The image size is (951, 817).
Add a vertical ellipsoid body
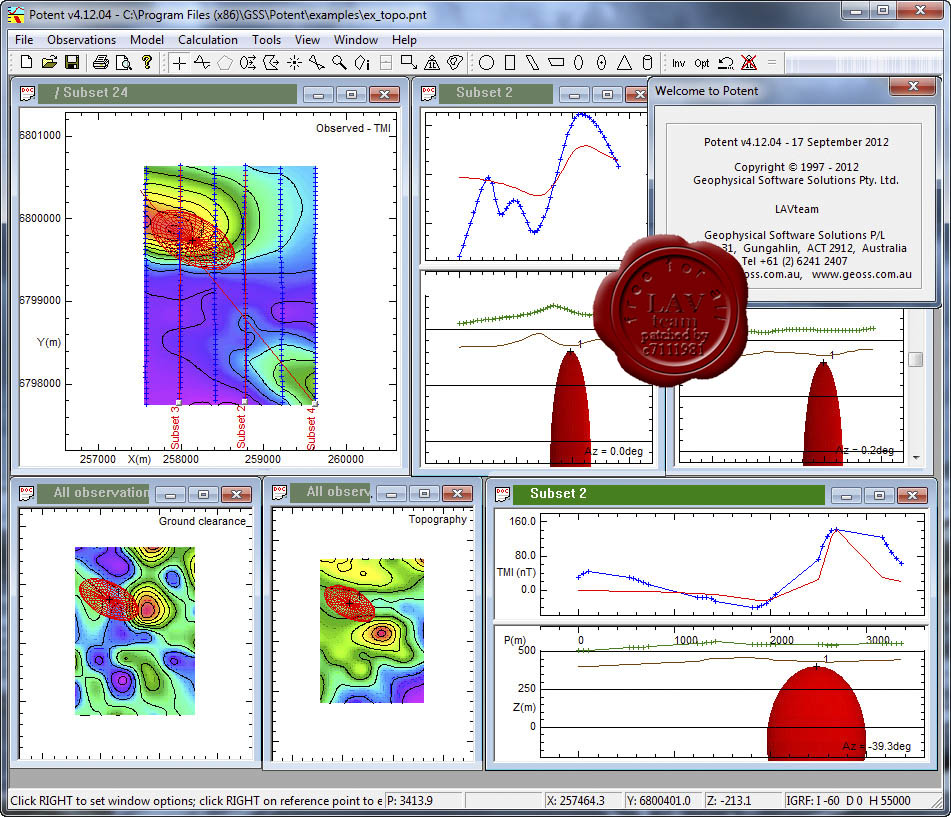coord(579,62)
